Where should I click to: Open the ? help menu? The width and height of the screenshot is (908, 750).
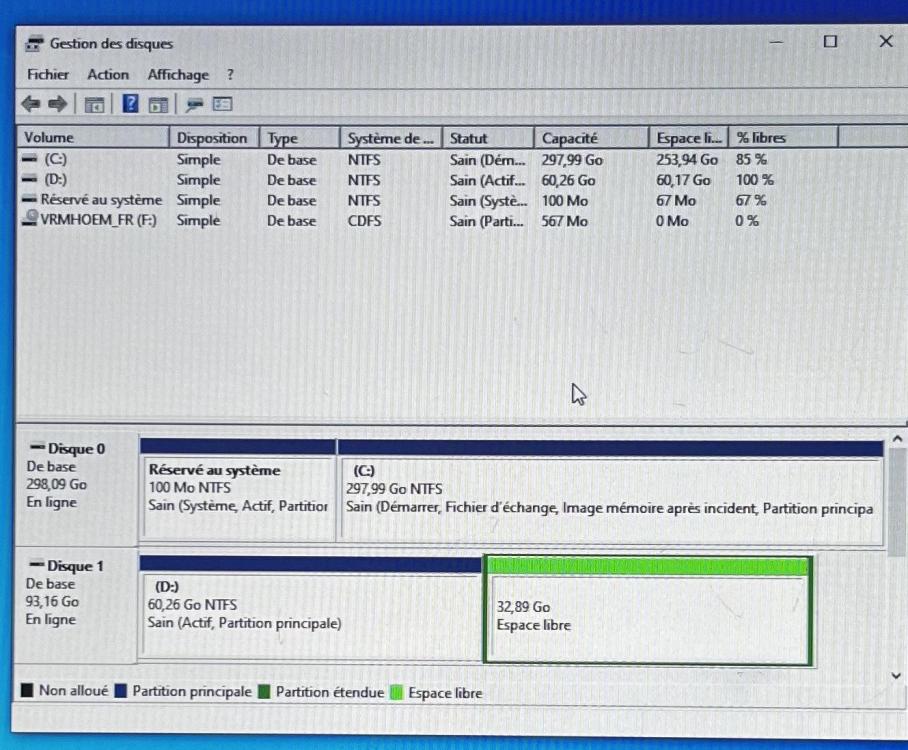pos(230,75)
